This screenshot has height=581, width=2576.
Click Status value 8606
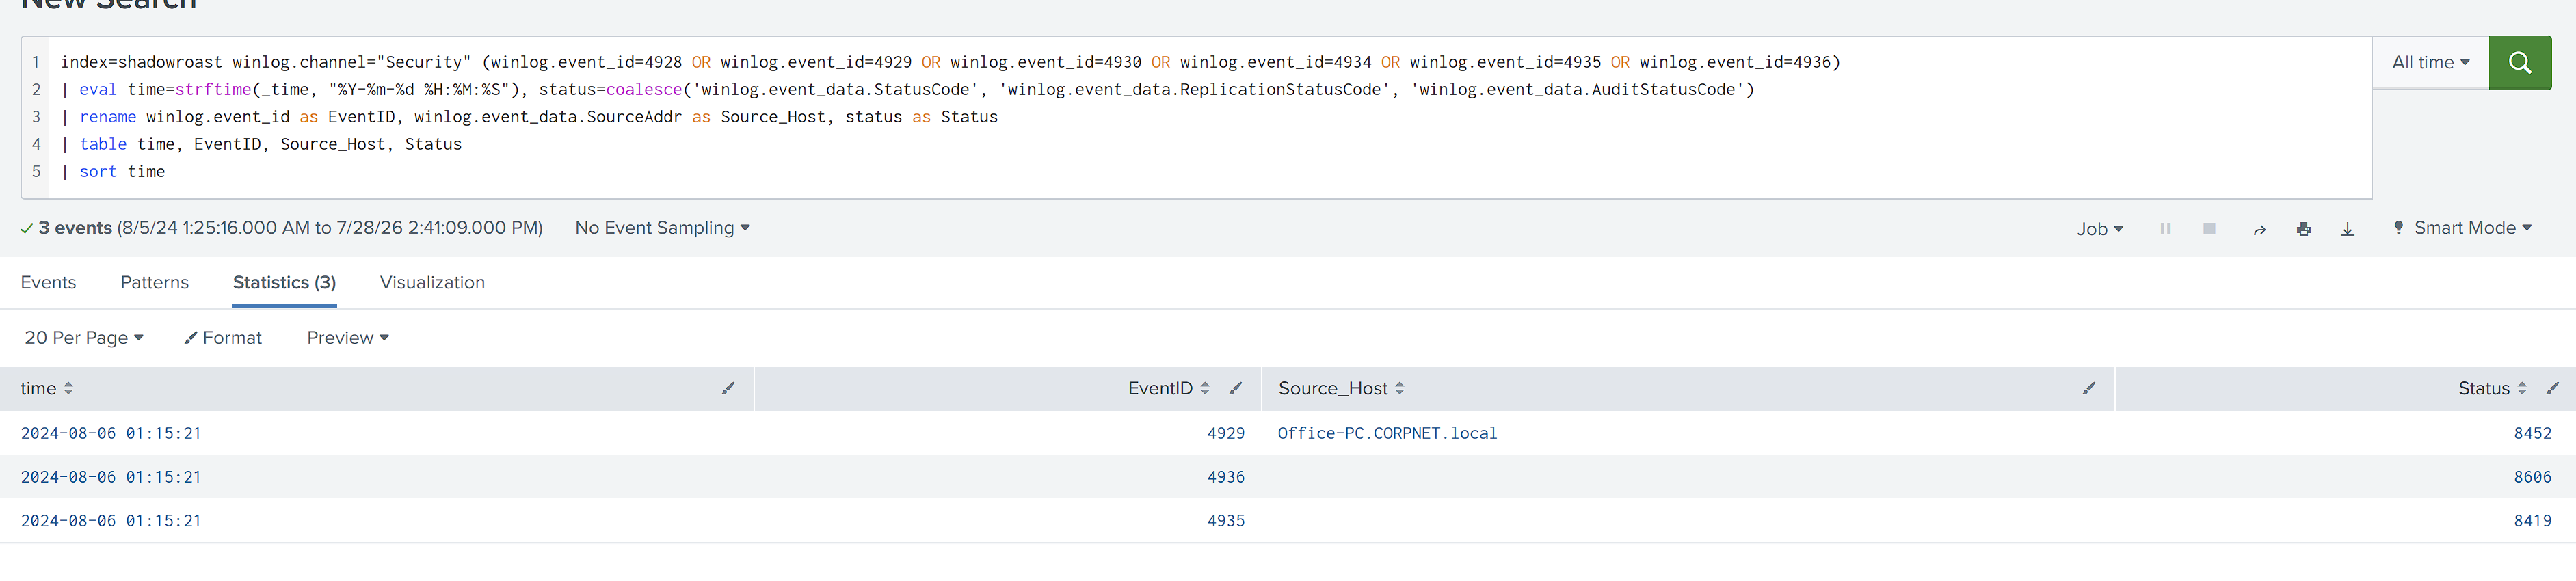[x=2532, y=477]
